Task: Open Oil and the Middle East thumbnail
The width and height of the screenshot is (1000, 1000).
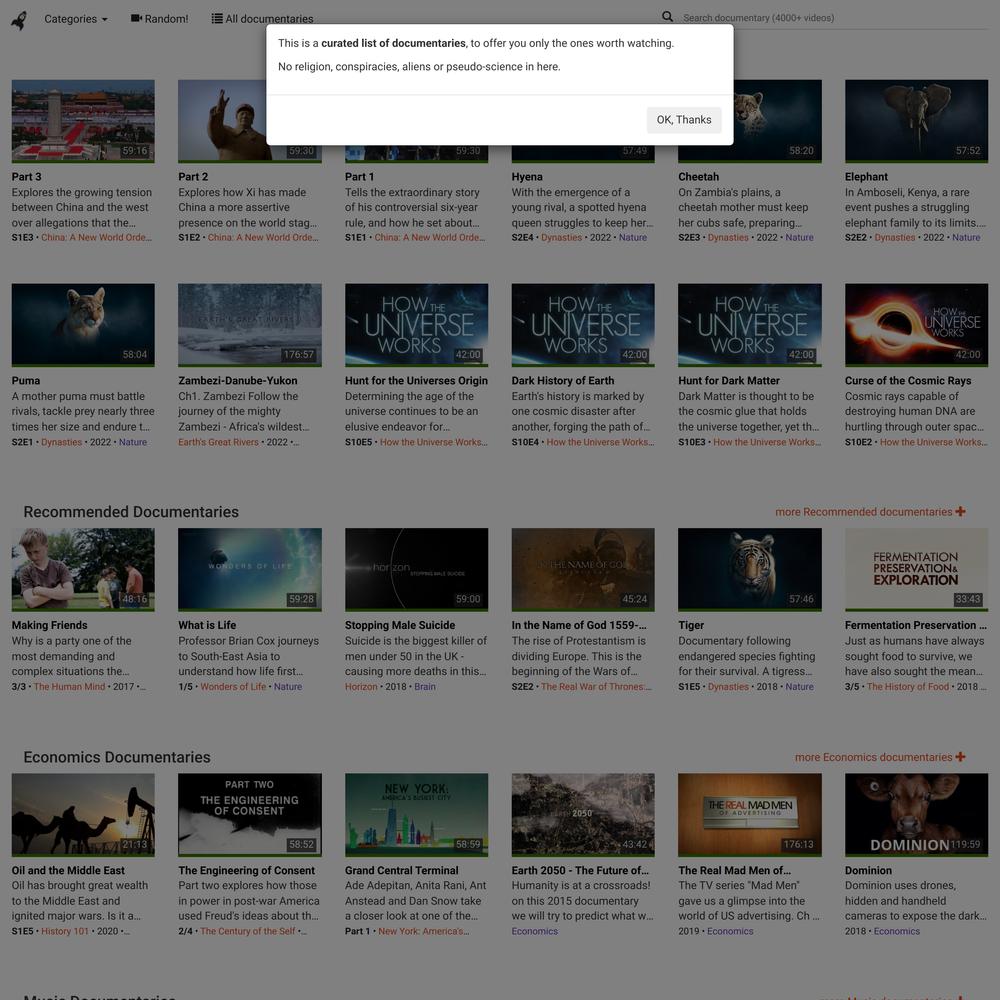Action: [x=83, y=814]
